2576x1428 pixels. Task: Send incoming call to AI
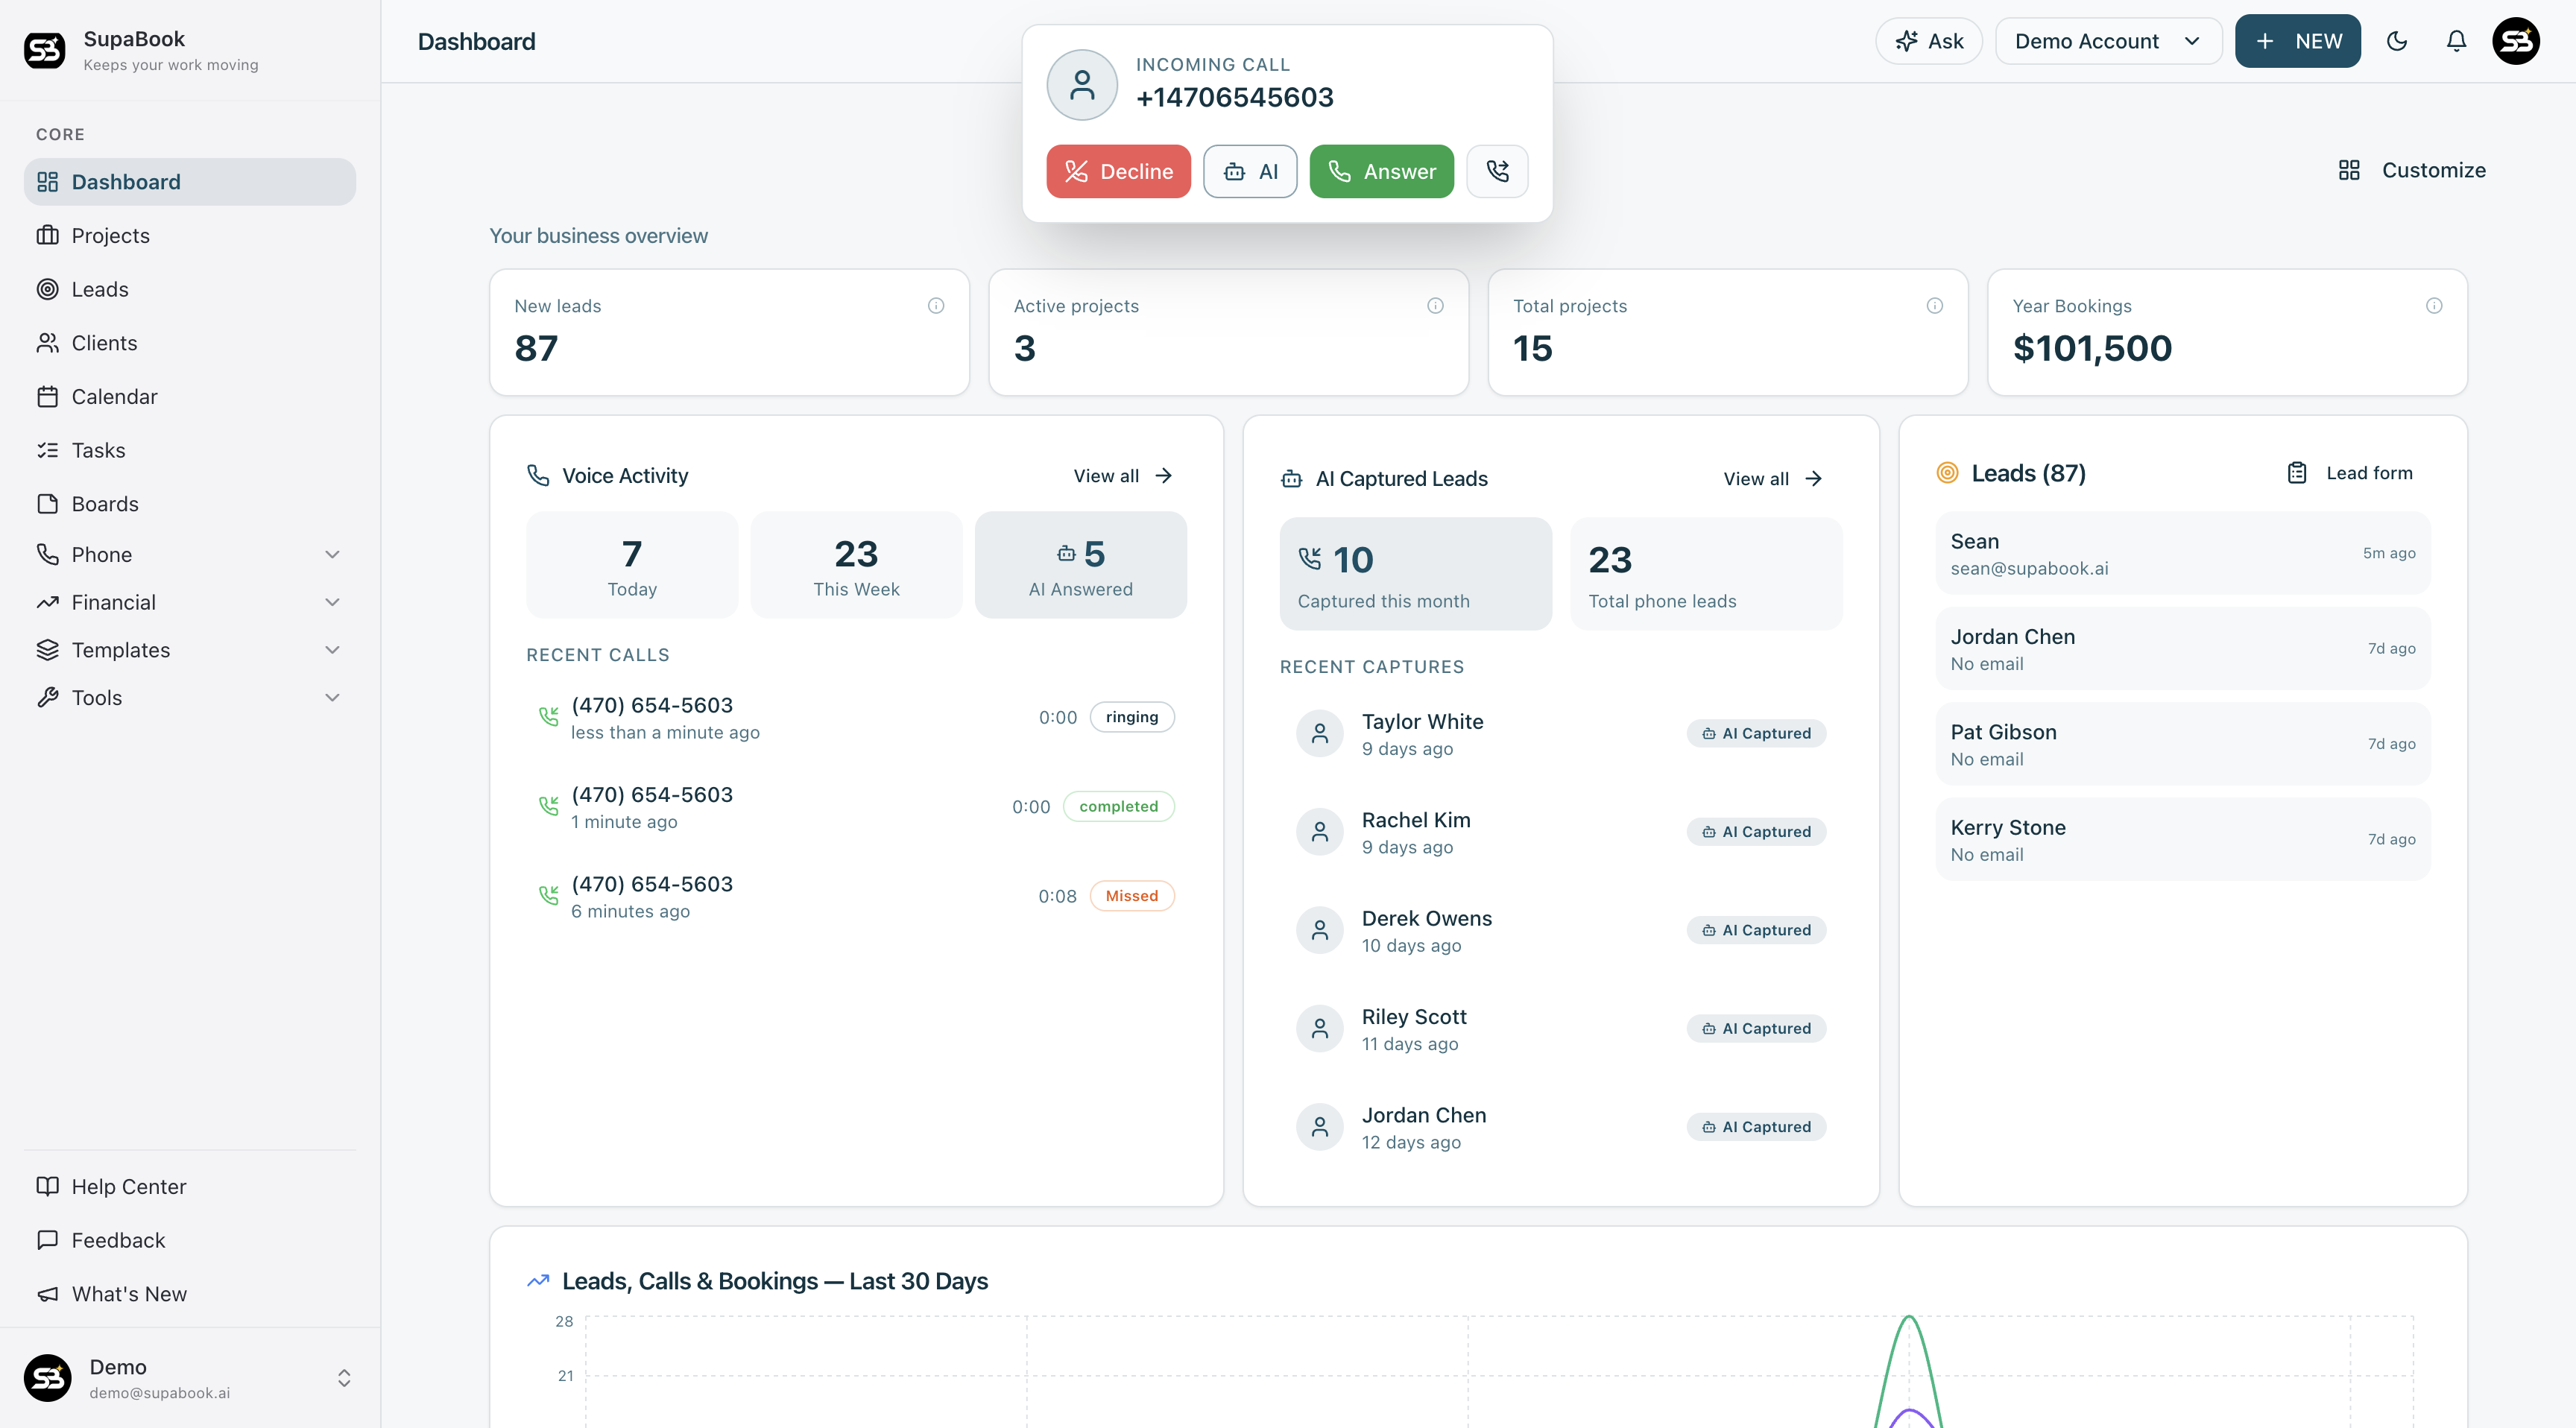(1250, 171)
